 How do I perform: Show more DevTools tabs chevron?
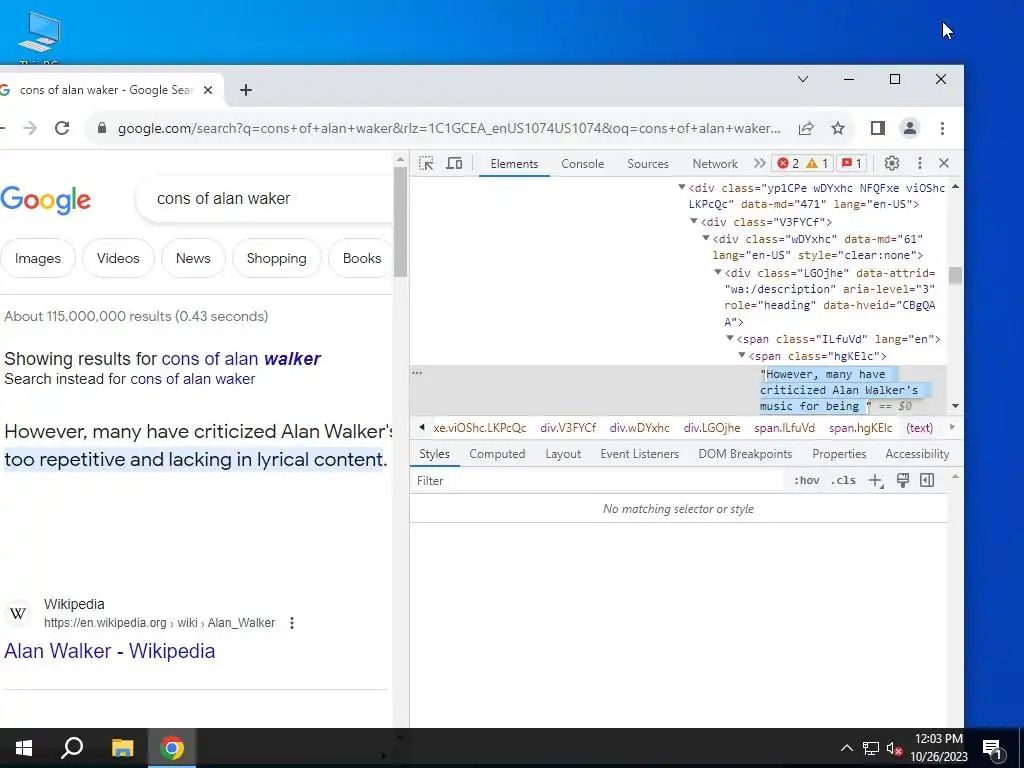point(759,163)
